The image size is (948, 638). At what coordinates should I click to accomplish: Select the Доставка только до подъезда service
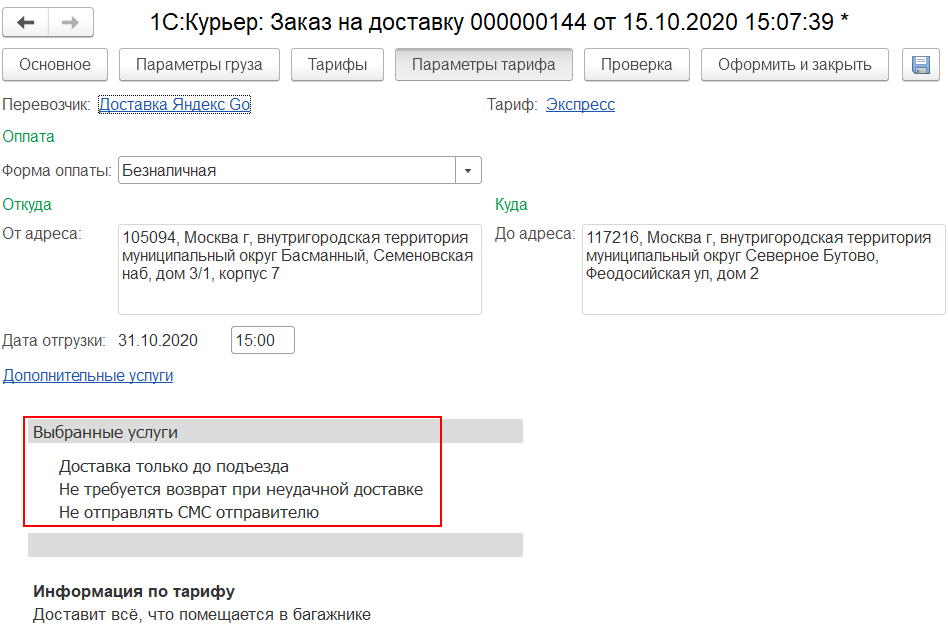pos(174,466)
